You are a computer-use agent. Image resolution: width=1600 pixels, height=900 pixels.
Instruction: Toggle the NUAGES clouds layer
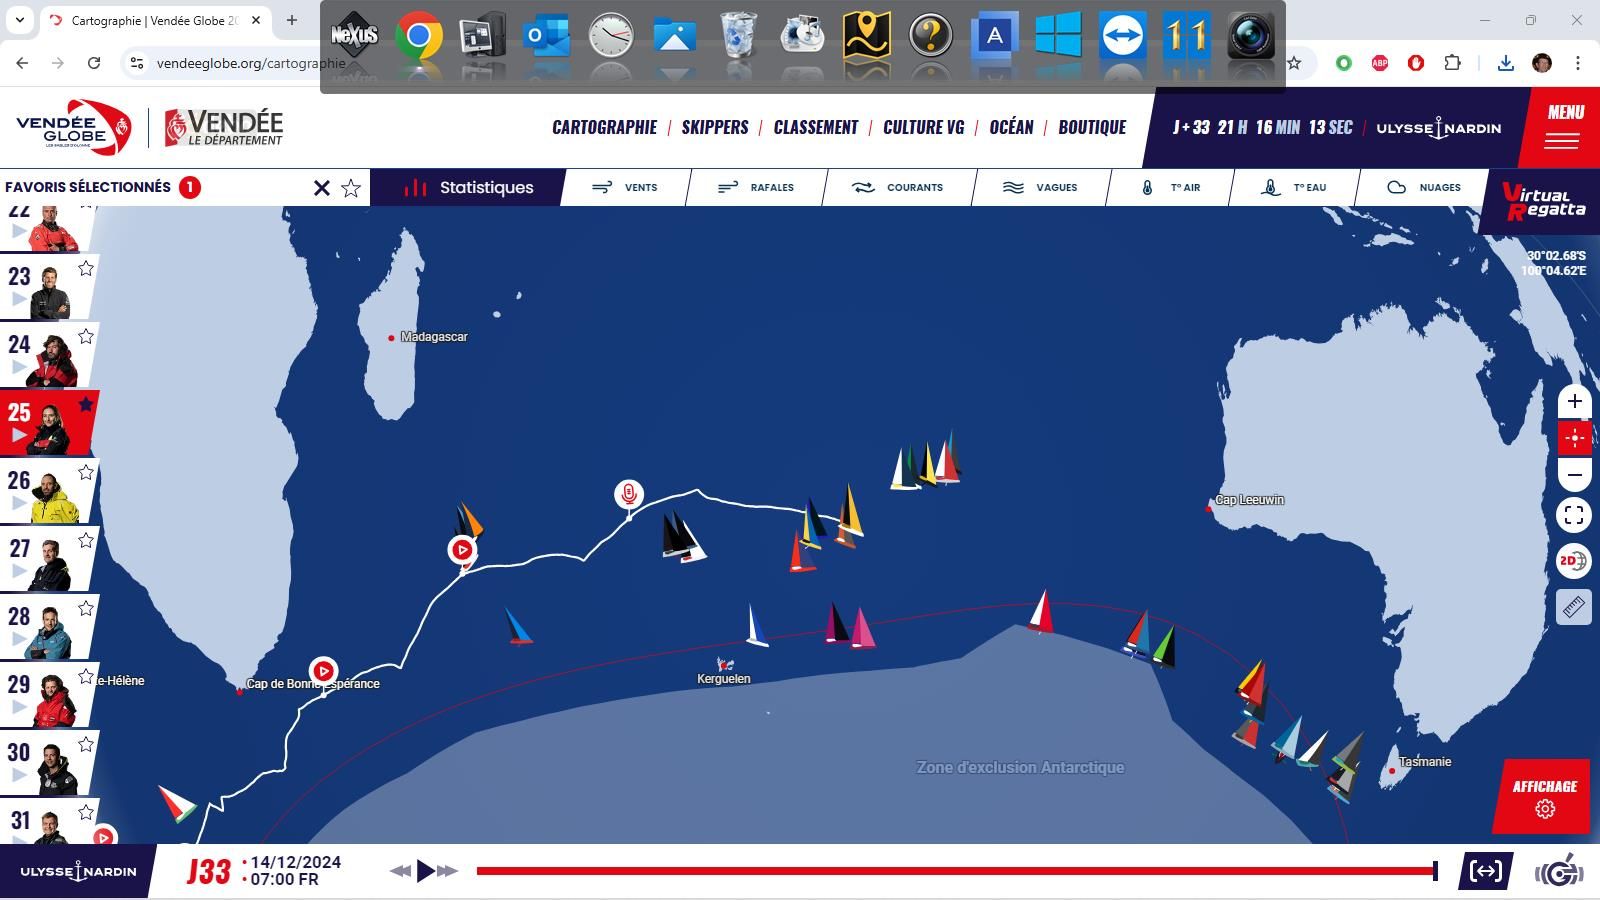coord(1424,187)
